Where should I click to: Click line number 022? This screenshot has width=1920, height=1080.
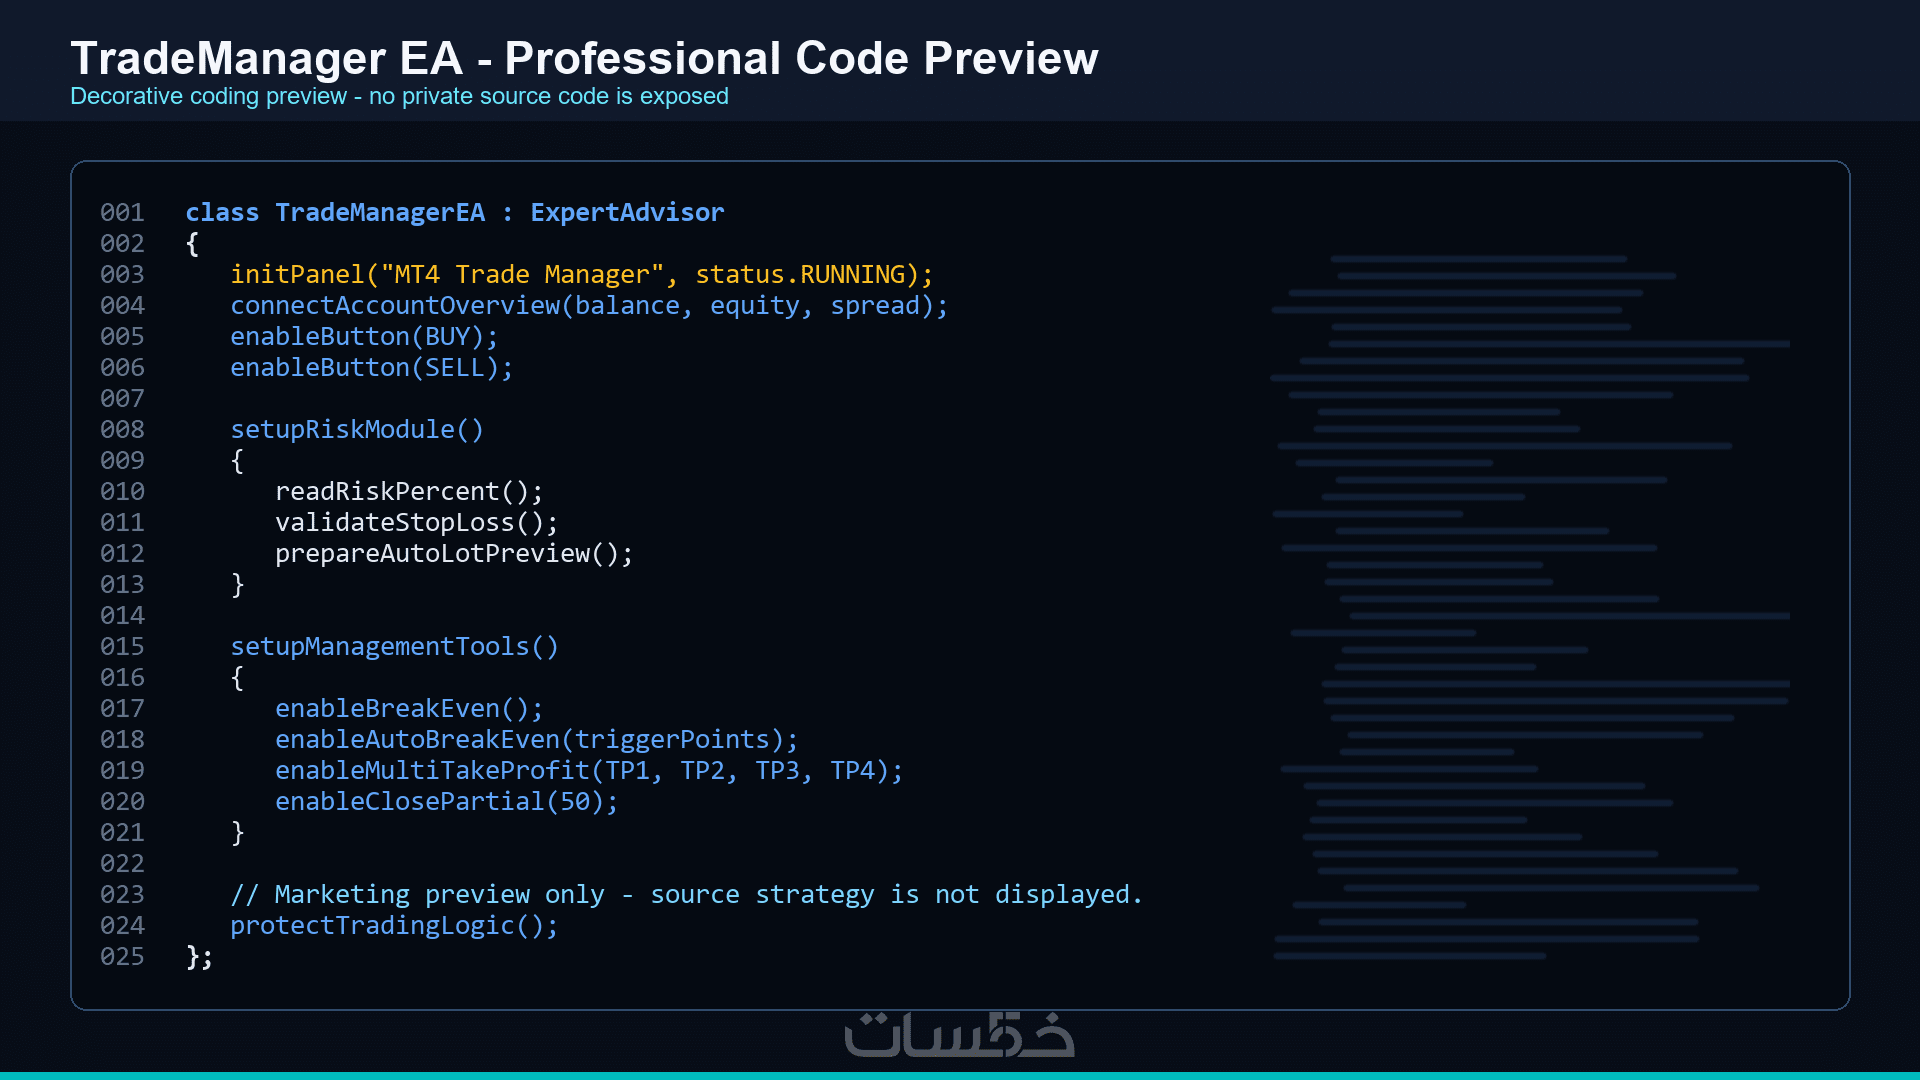(x=122, y=864)
